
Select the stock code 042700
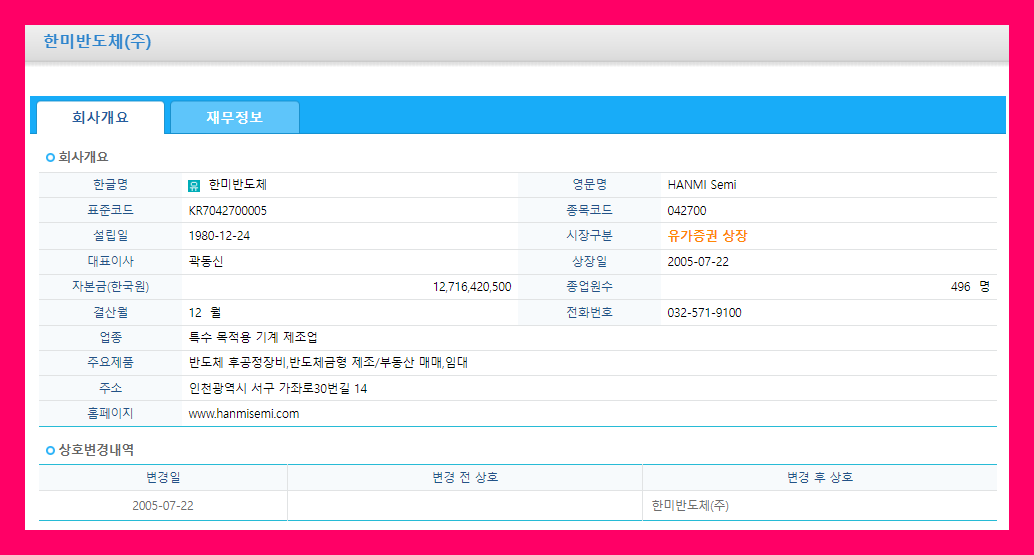coord(686,211)
